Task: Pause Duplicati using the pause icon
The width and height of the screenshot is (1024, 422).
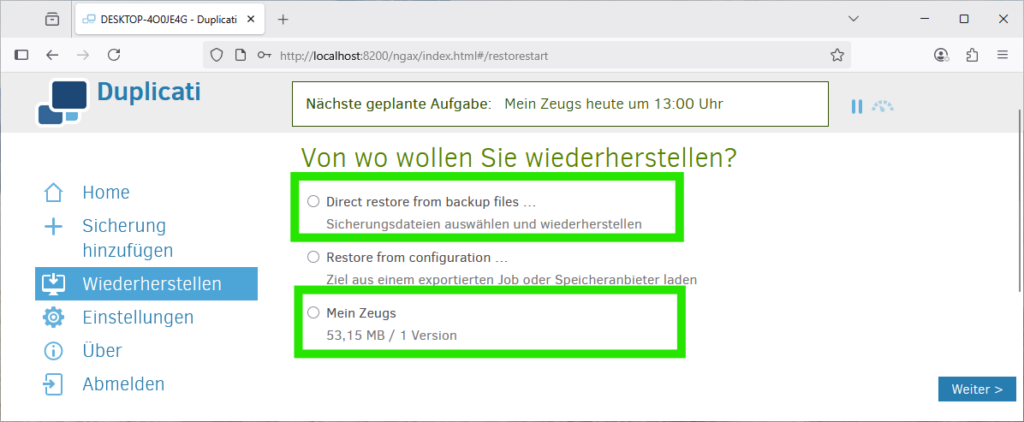Action: [x=857, y=106]
